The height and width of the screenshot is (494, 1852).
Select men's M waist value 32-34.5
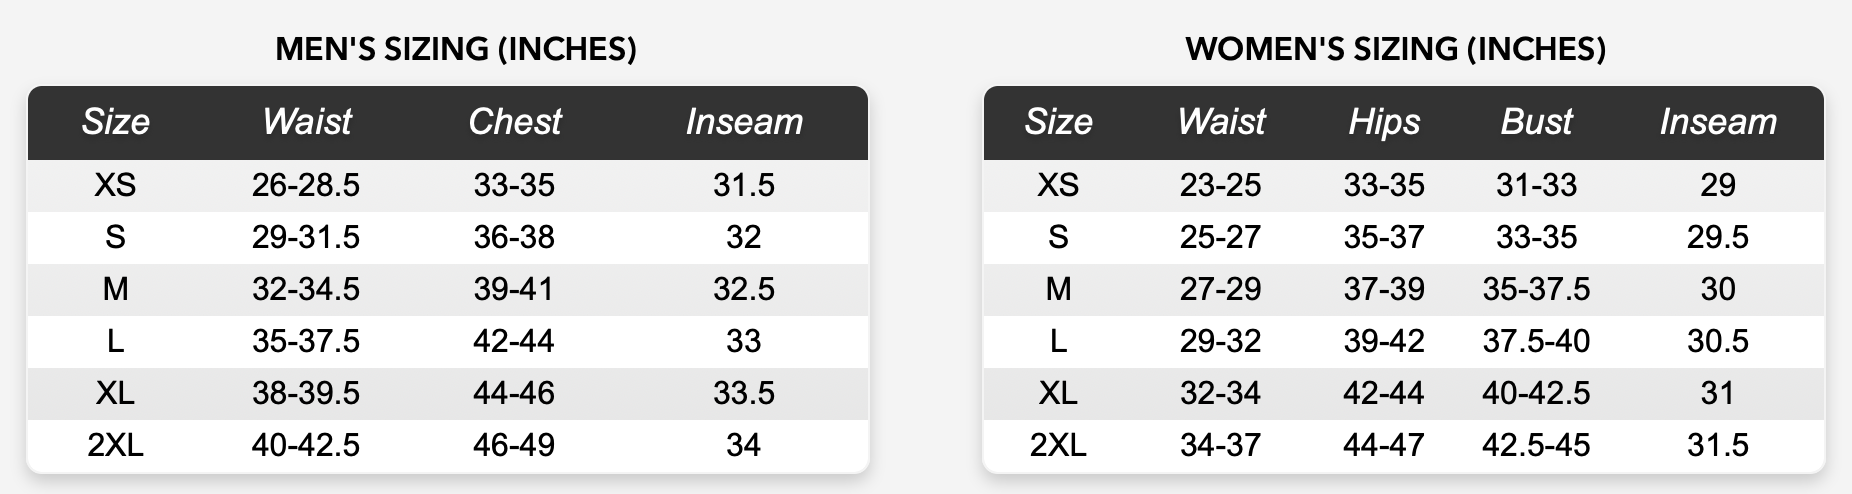[306, 289]
